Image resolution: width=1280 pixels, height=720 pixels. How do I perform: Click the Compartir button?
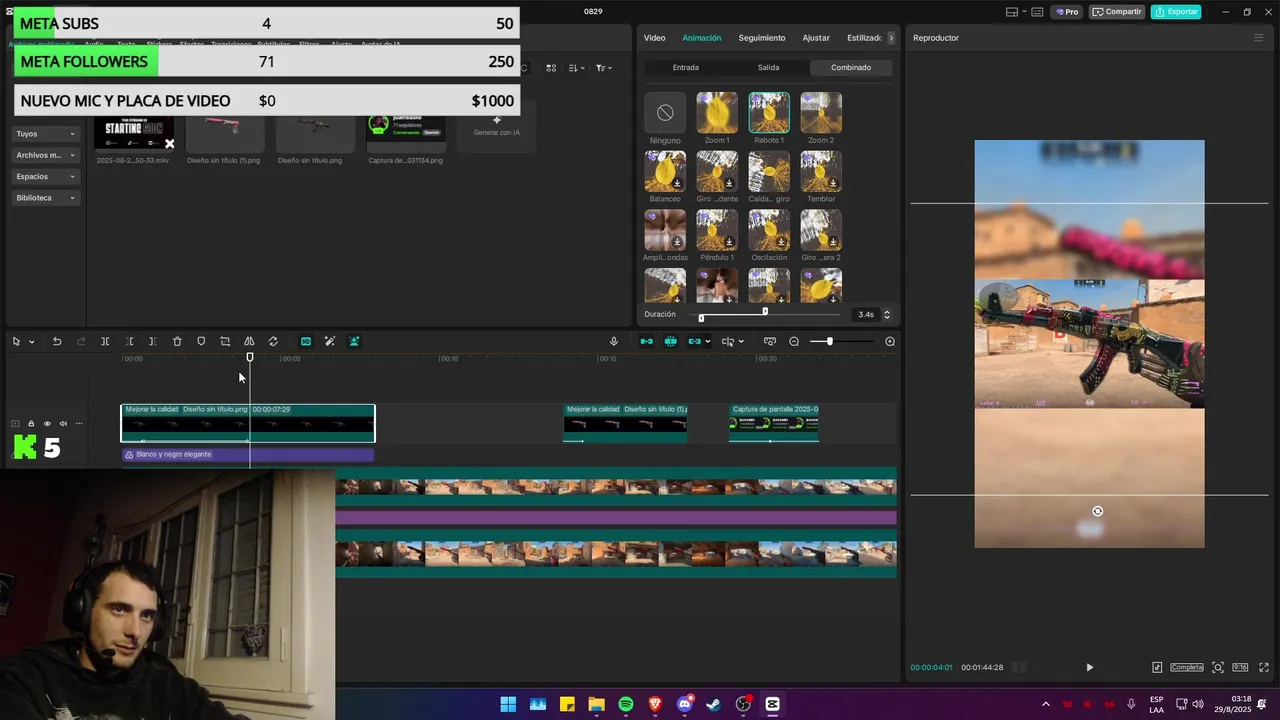point(1117,12)
